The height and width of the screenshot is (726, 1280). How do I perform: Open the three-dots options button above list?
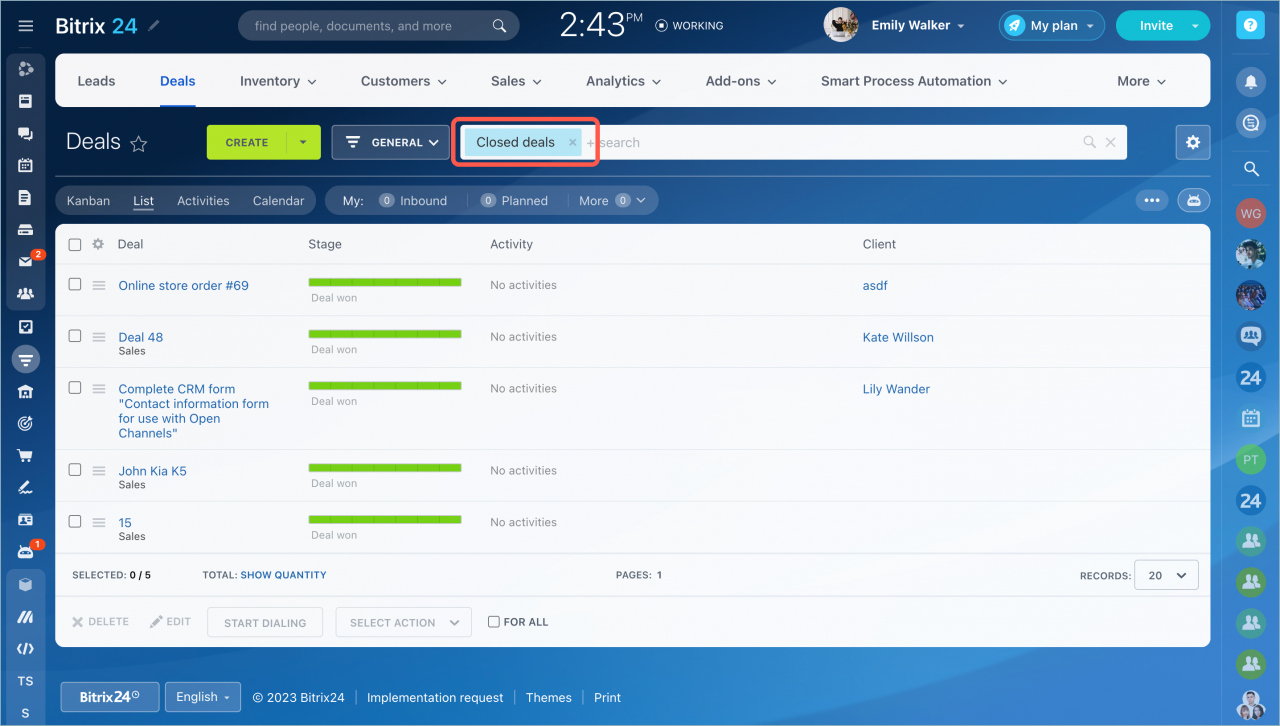point(1152,201)
